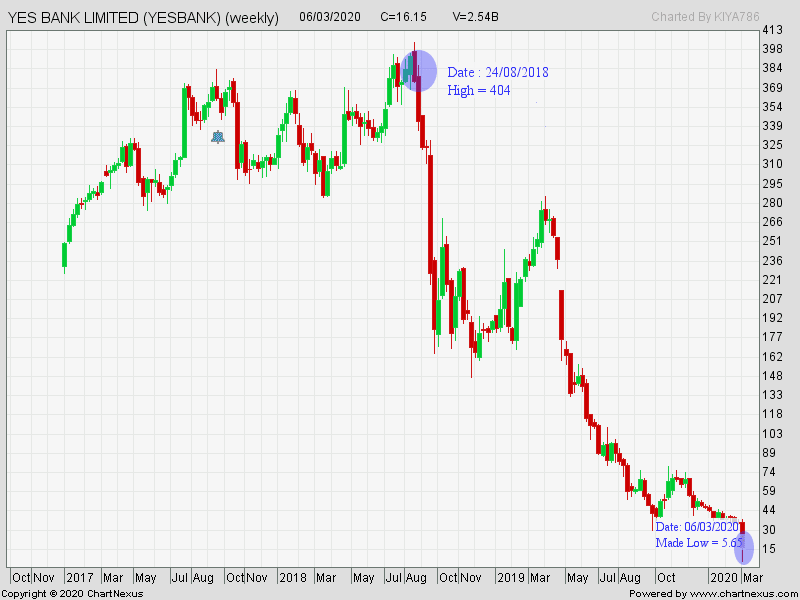Click the bell alert icon on the chart
Image resolution: width=800 pixels, height=600 pixels.
coord(218,137)
